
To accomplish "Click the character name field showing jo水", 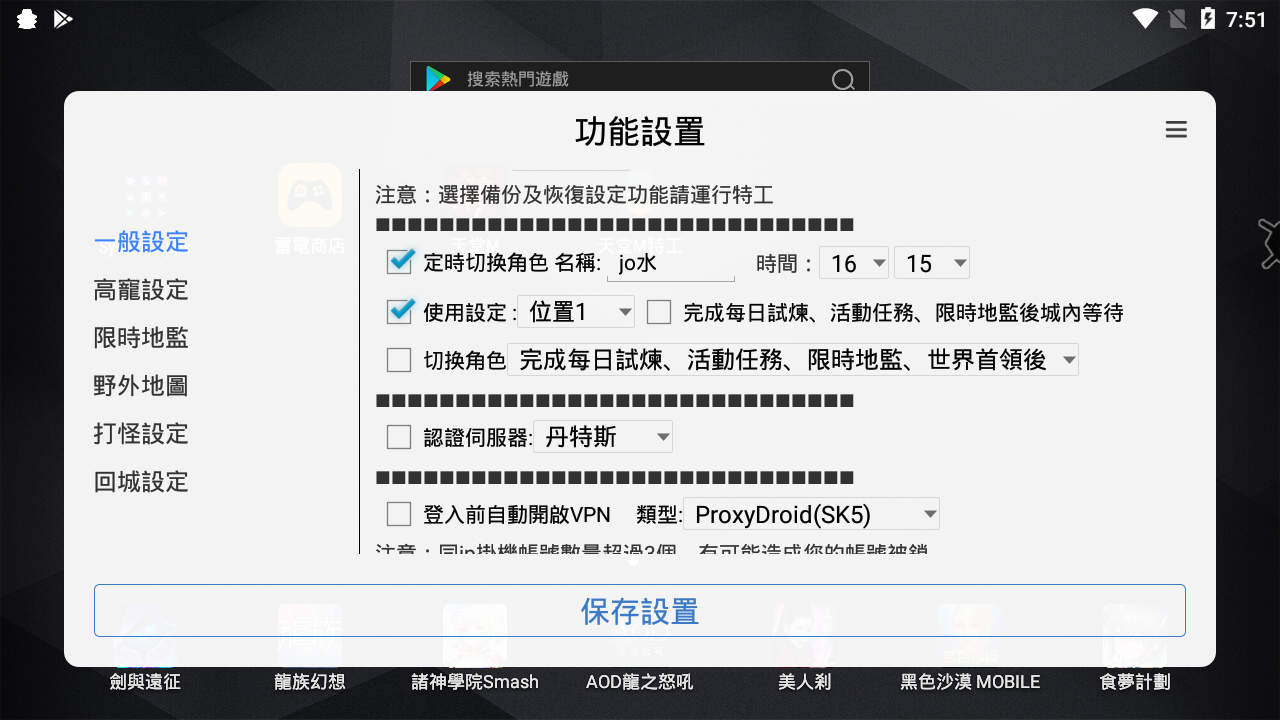I will (x=670, y=263).
